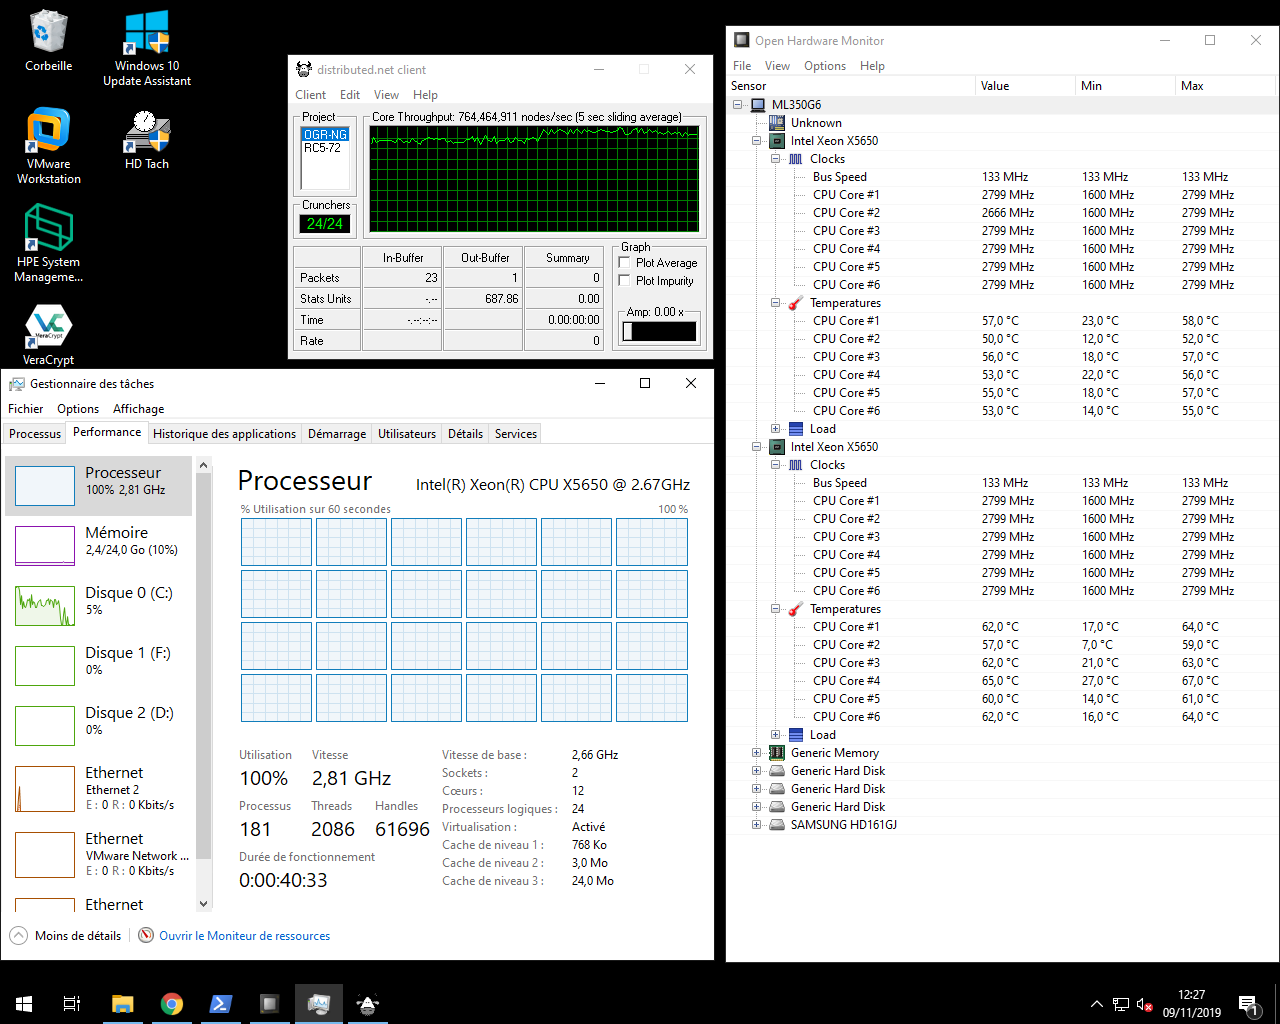
Task: Open the Fichier menu in Task Manager
Action: pyautogui.click(x=26, y=409)
